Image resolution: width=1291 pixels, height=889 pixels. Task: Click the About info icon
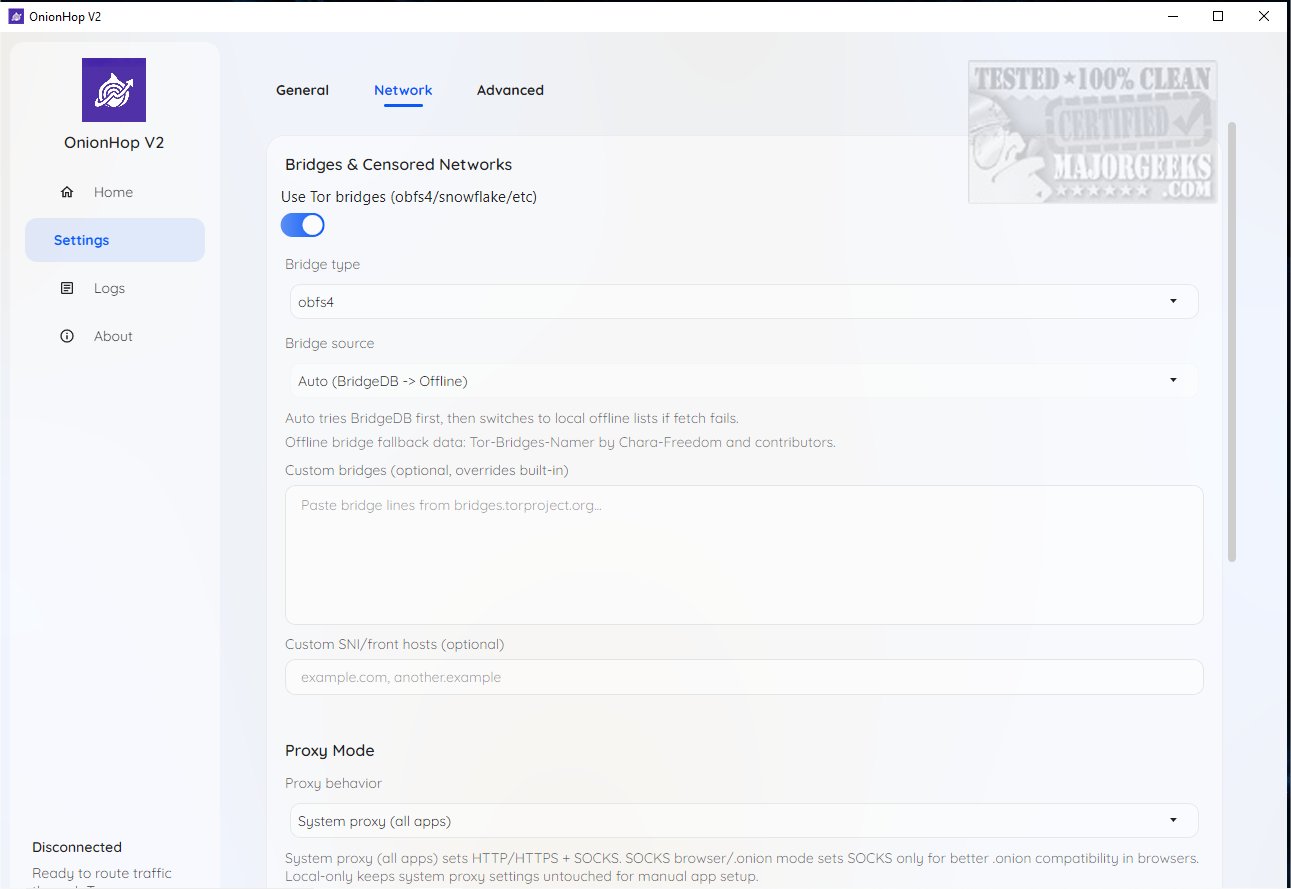pos(67,336)
